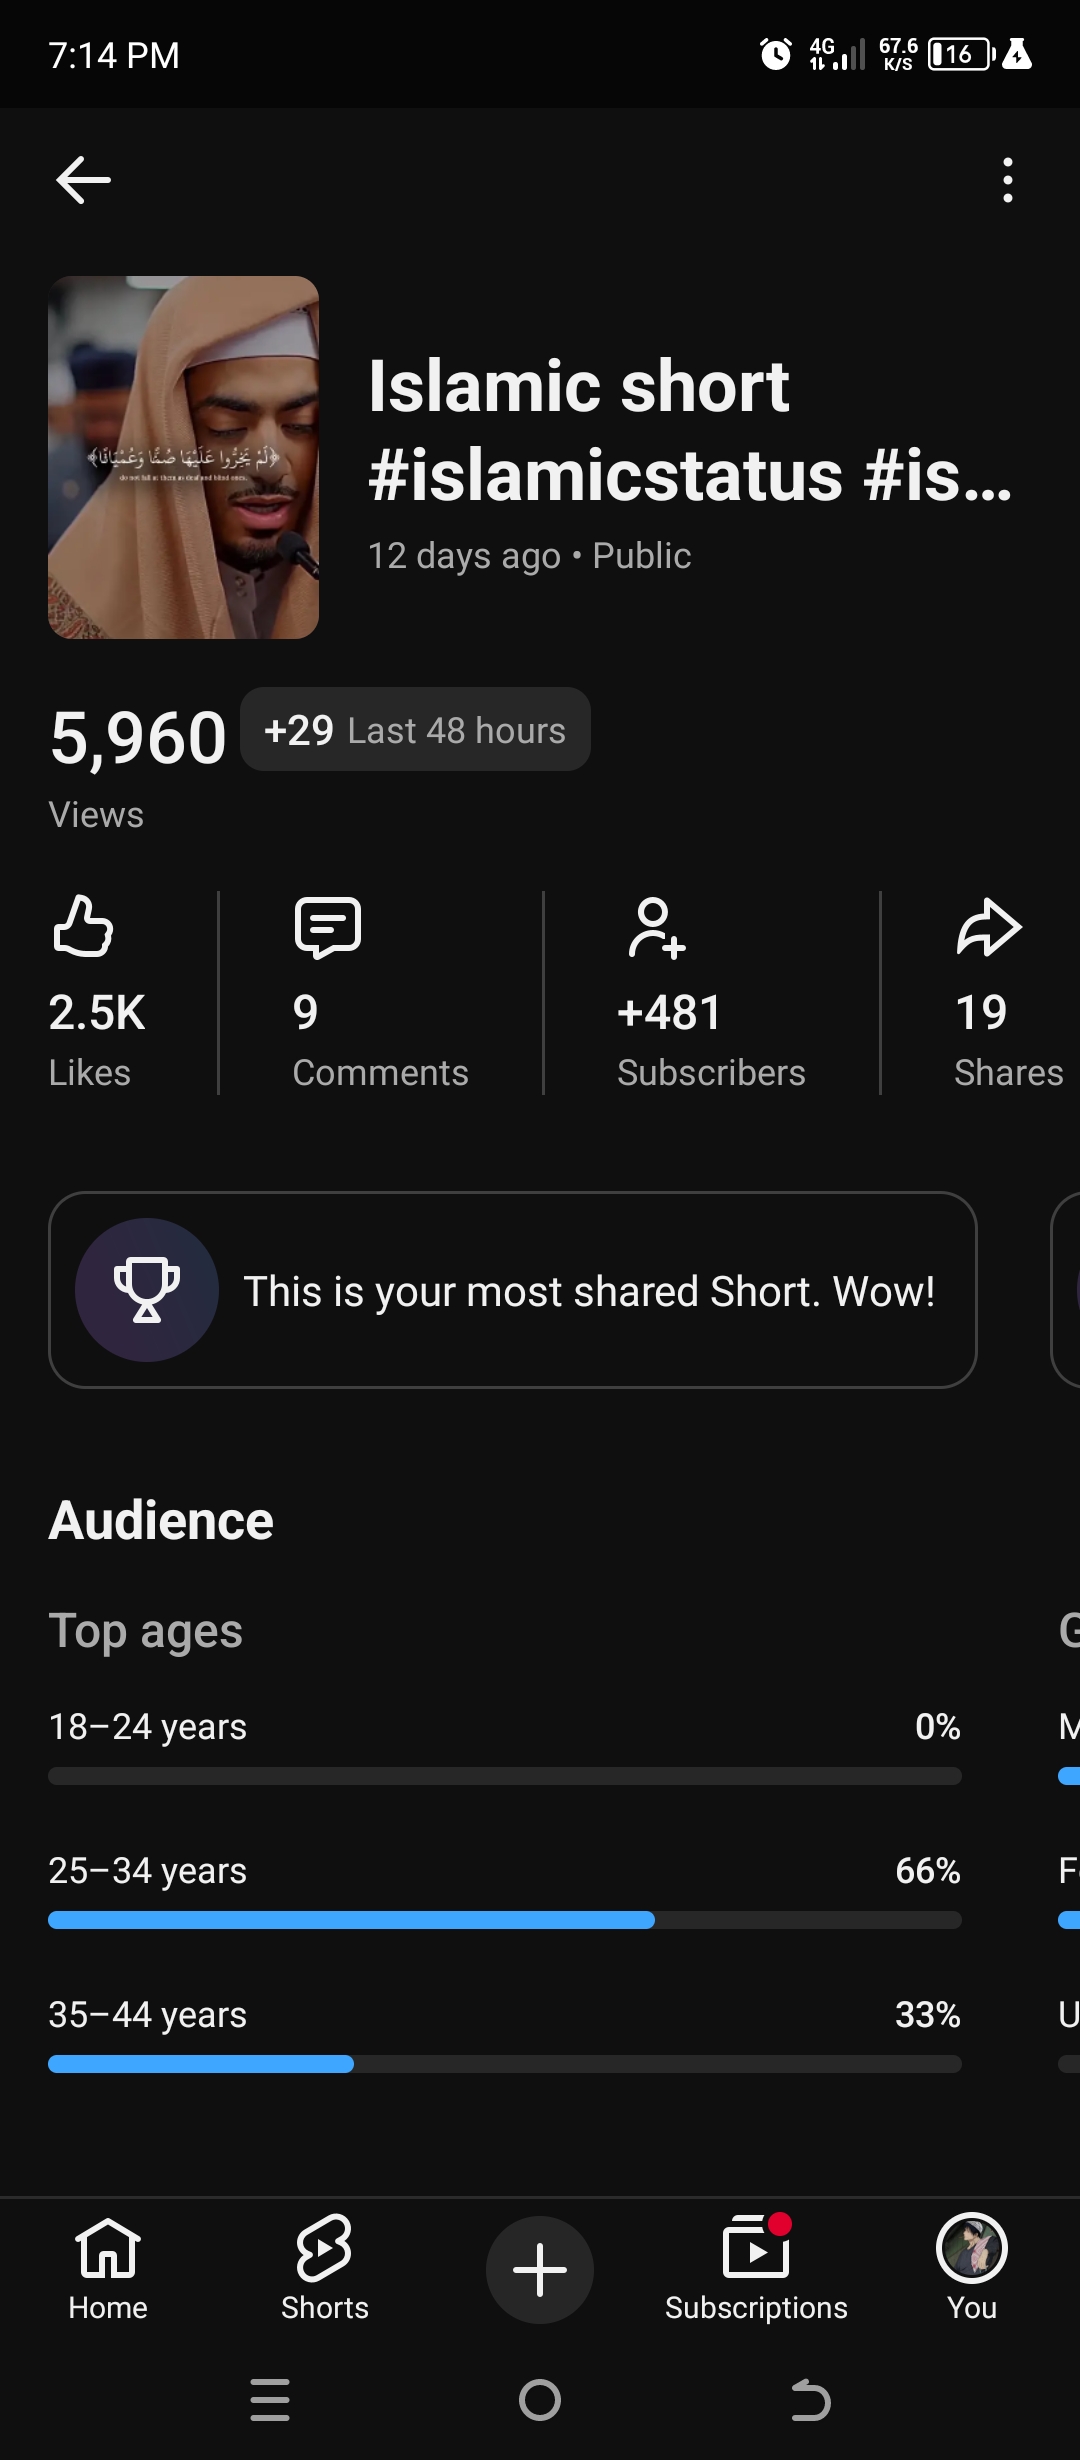Tap the 5,960 Views count
Viewport: 1080px width, 2460px height.
(138, 740)
